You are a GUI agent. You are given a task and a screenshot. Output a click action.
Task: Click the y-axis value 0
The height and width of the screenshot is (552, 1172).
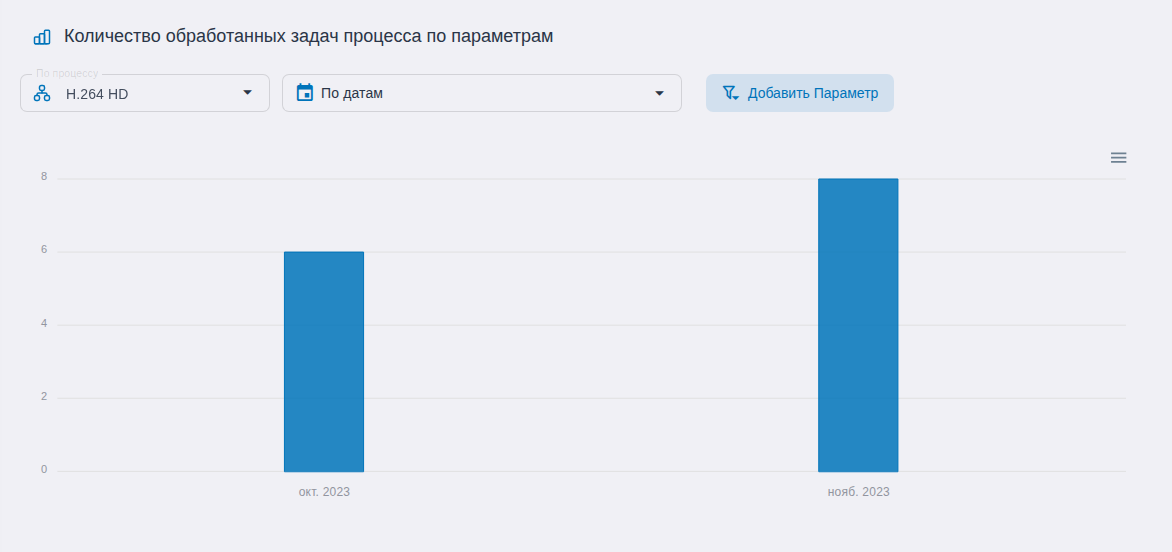click(44, 470)
